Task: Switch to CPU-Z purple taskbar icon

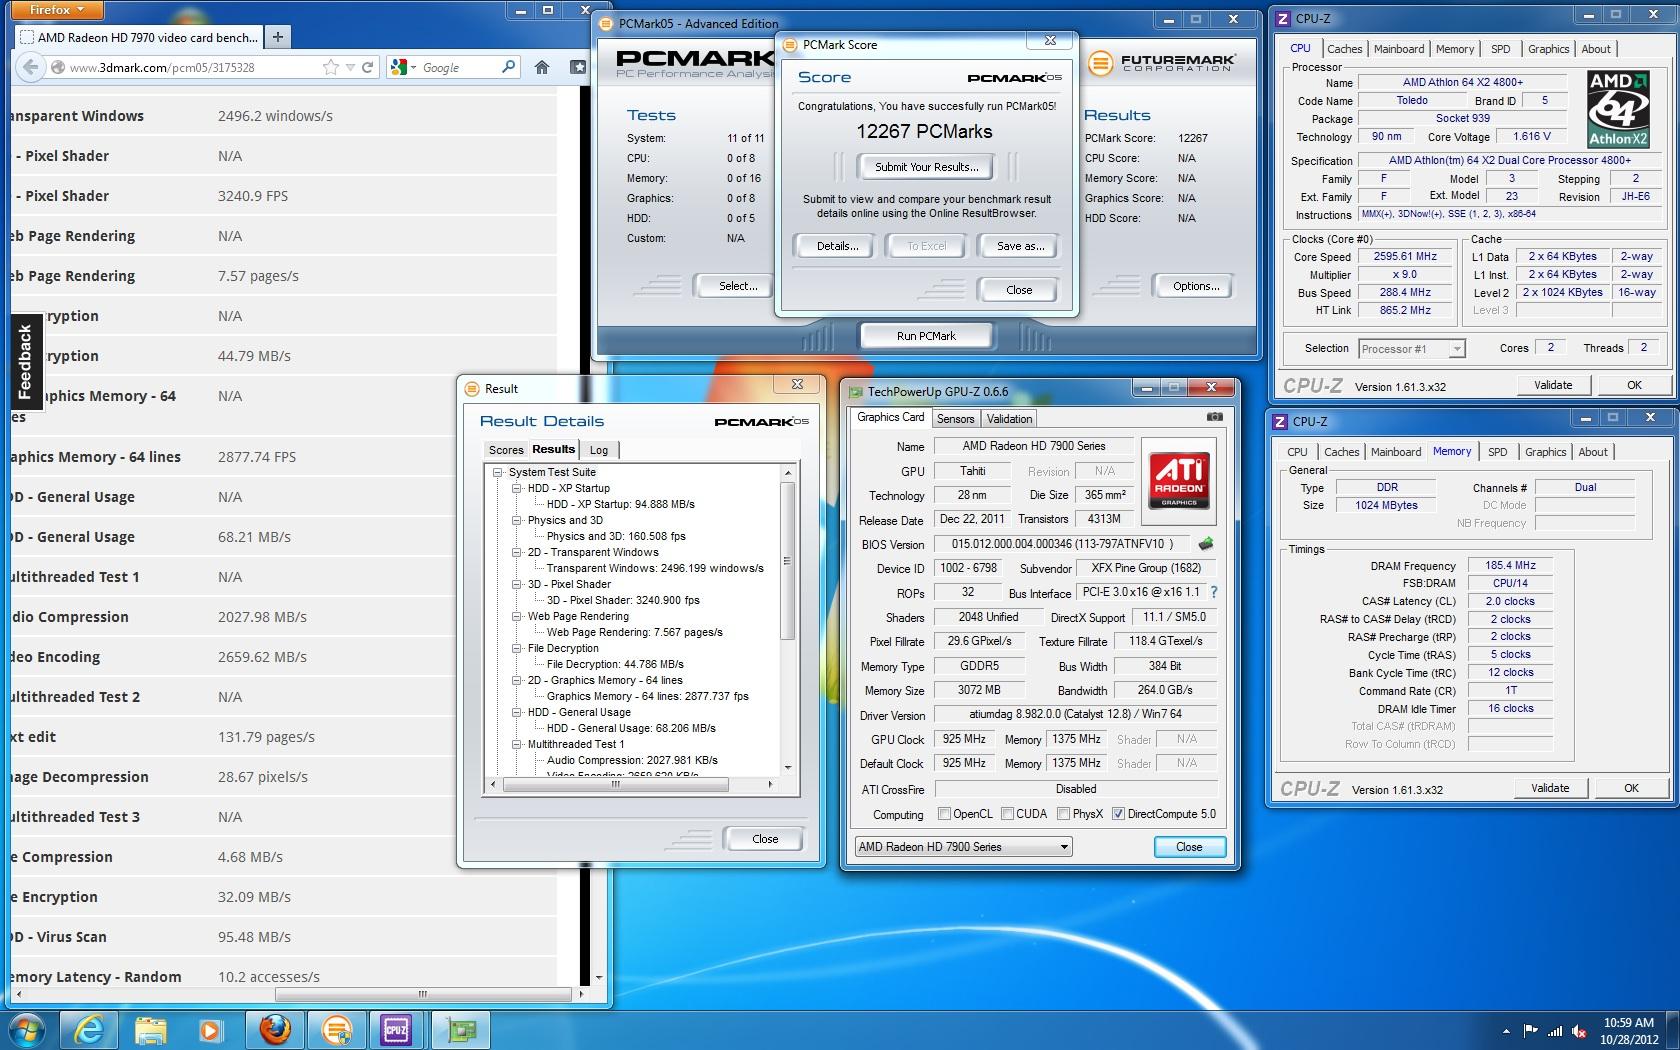Action: click(x=397, y=1030)
